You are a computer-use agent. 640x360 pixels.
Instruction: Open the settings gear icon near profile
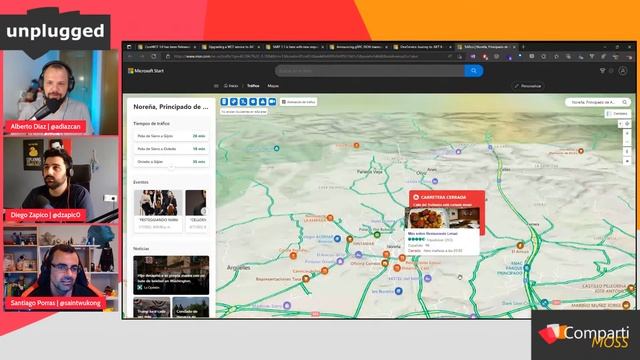tap(611, 71)
